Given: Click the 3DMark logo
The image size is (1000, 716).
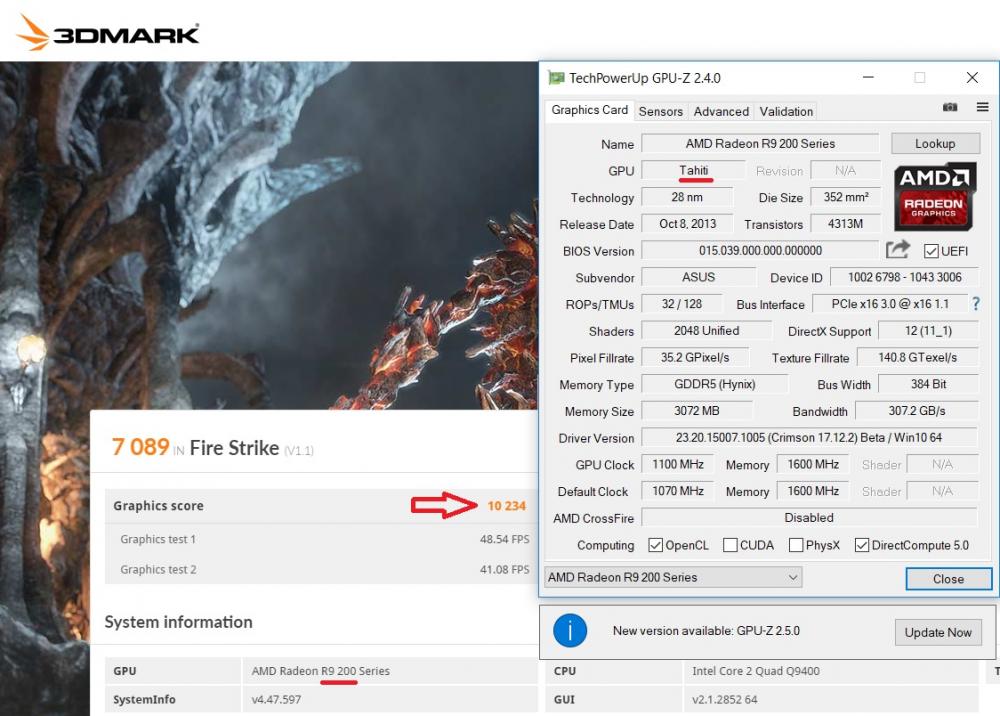Looking at the screenshot, I should [x=108, y=35].
